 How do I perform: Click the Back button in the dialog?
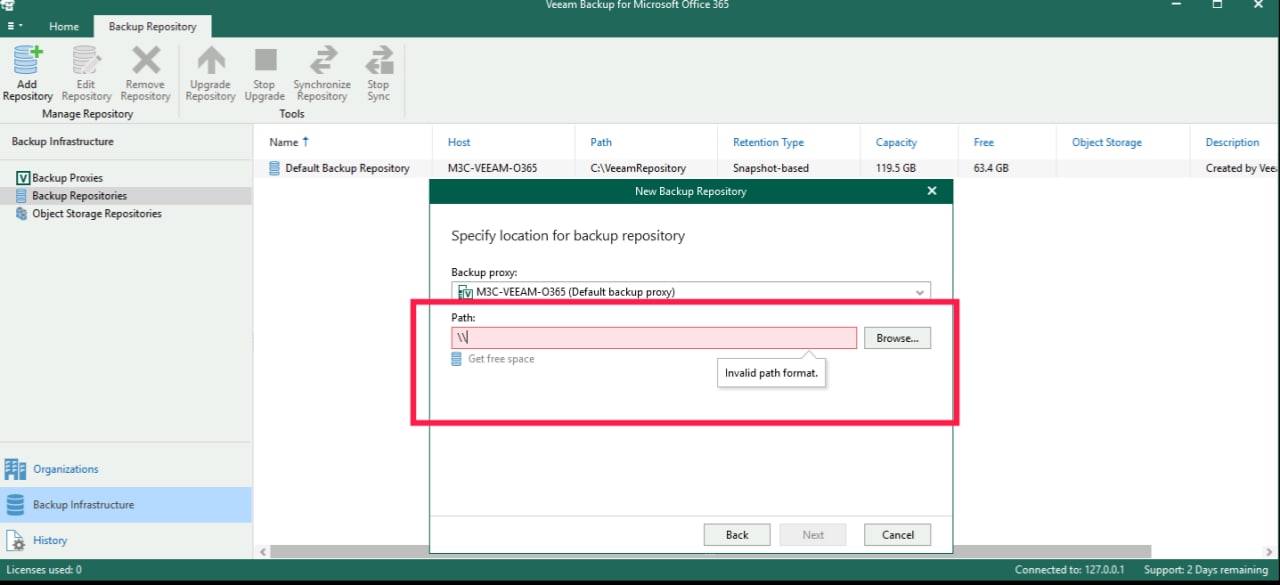(737, 535)
